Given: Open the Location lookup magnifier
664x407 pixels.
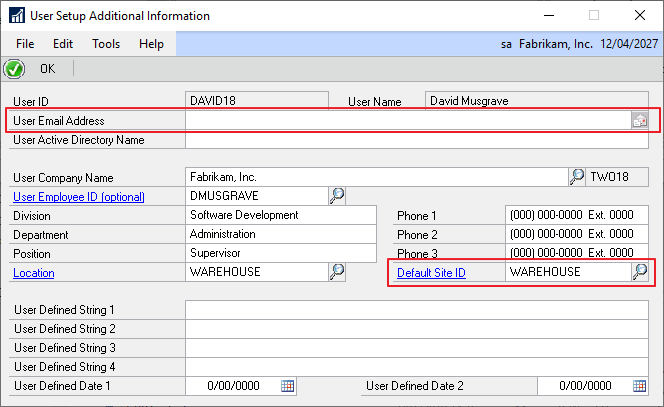Looking at the screenshot, I should 337,272.
